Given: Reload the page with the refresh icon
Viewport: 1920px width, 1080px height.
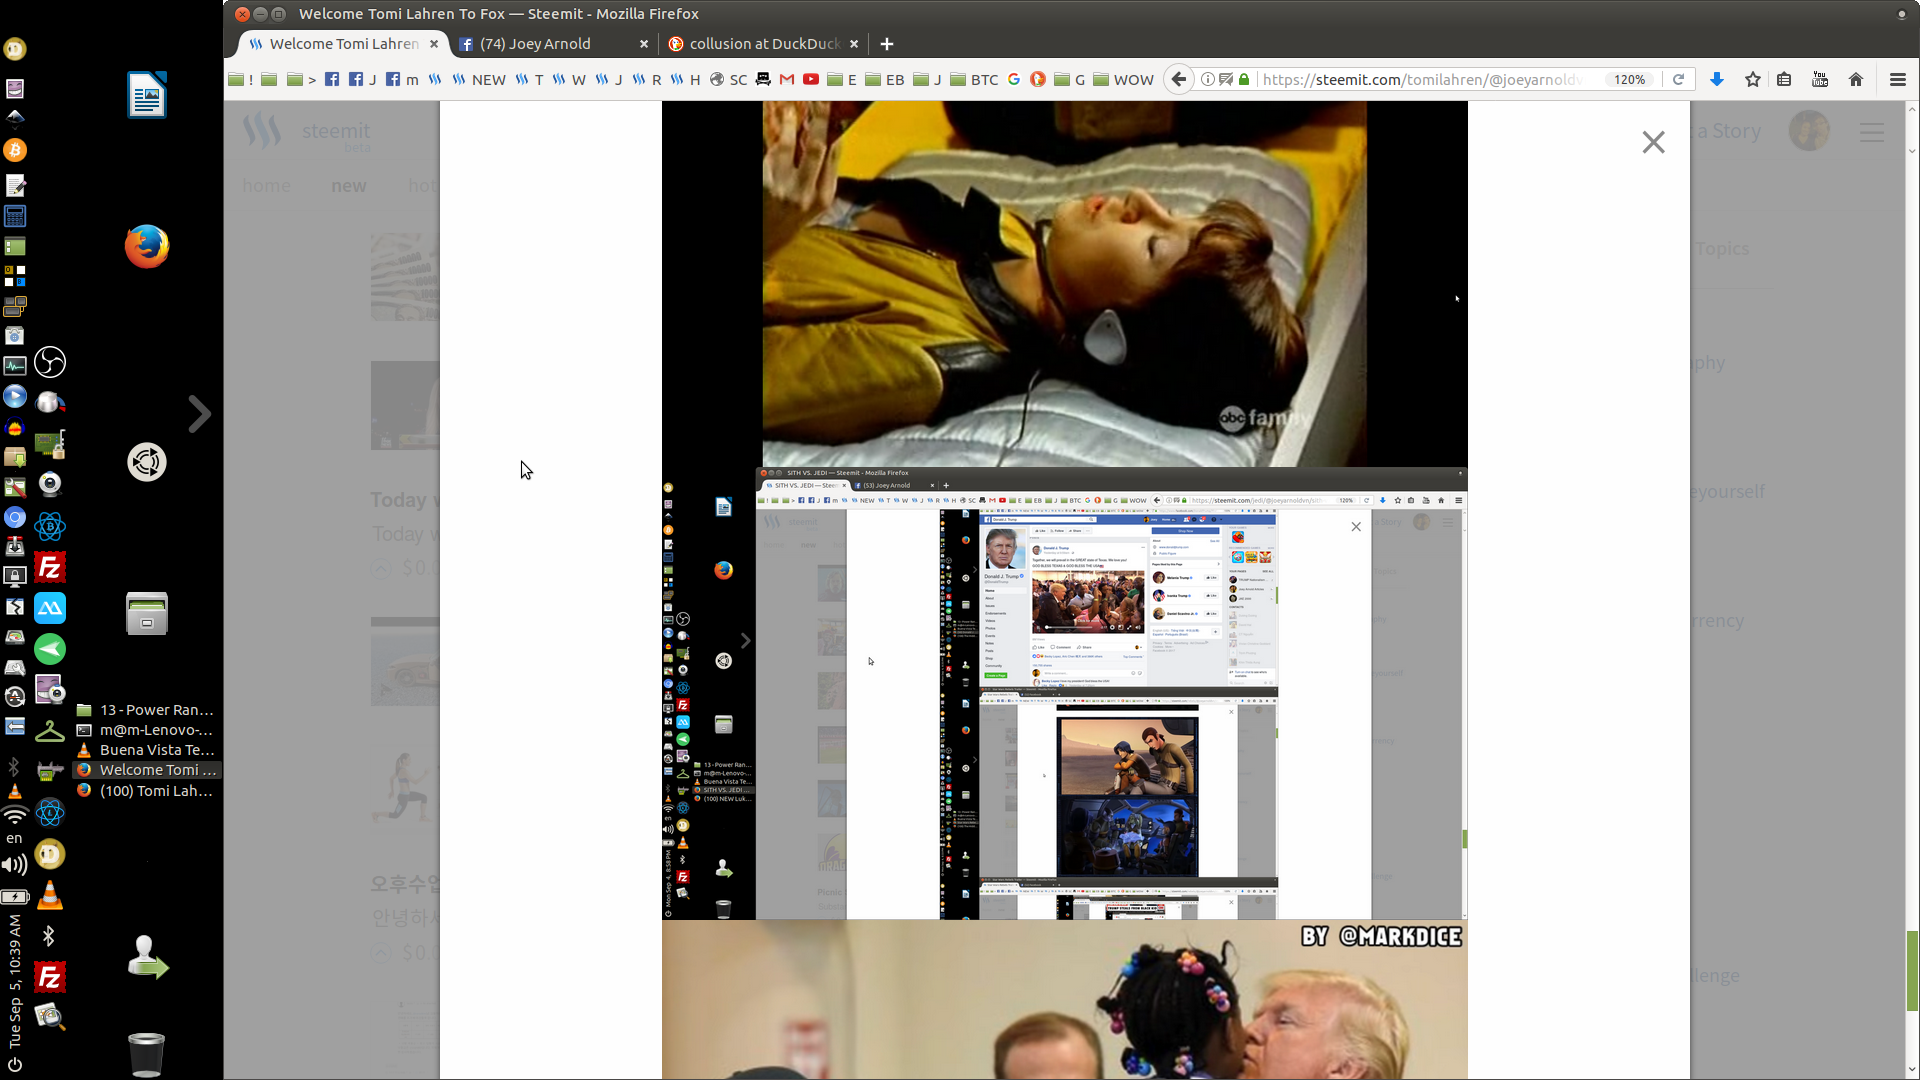Looking at the screenshot, I should click(x=1679, y=80).
